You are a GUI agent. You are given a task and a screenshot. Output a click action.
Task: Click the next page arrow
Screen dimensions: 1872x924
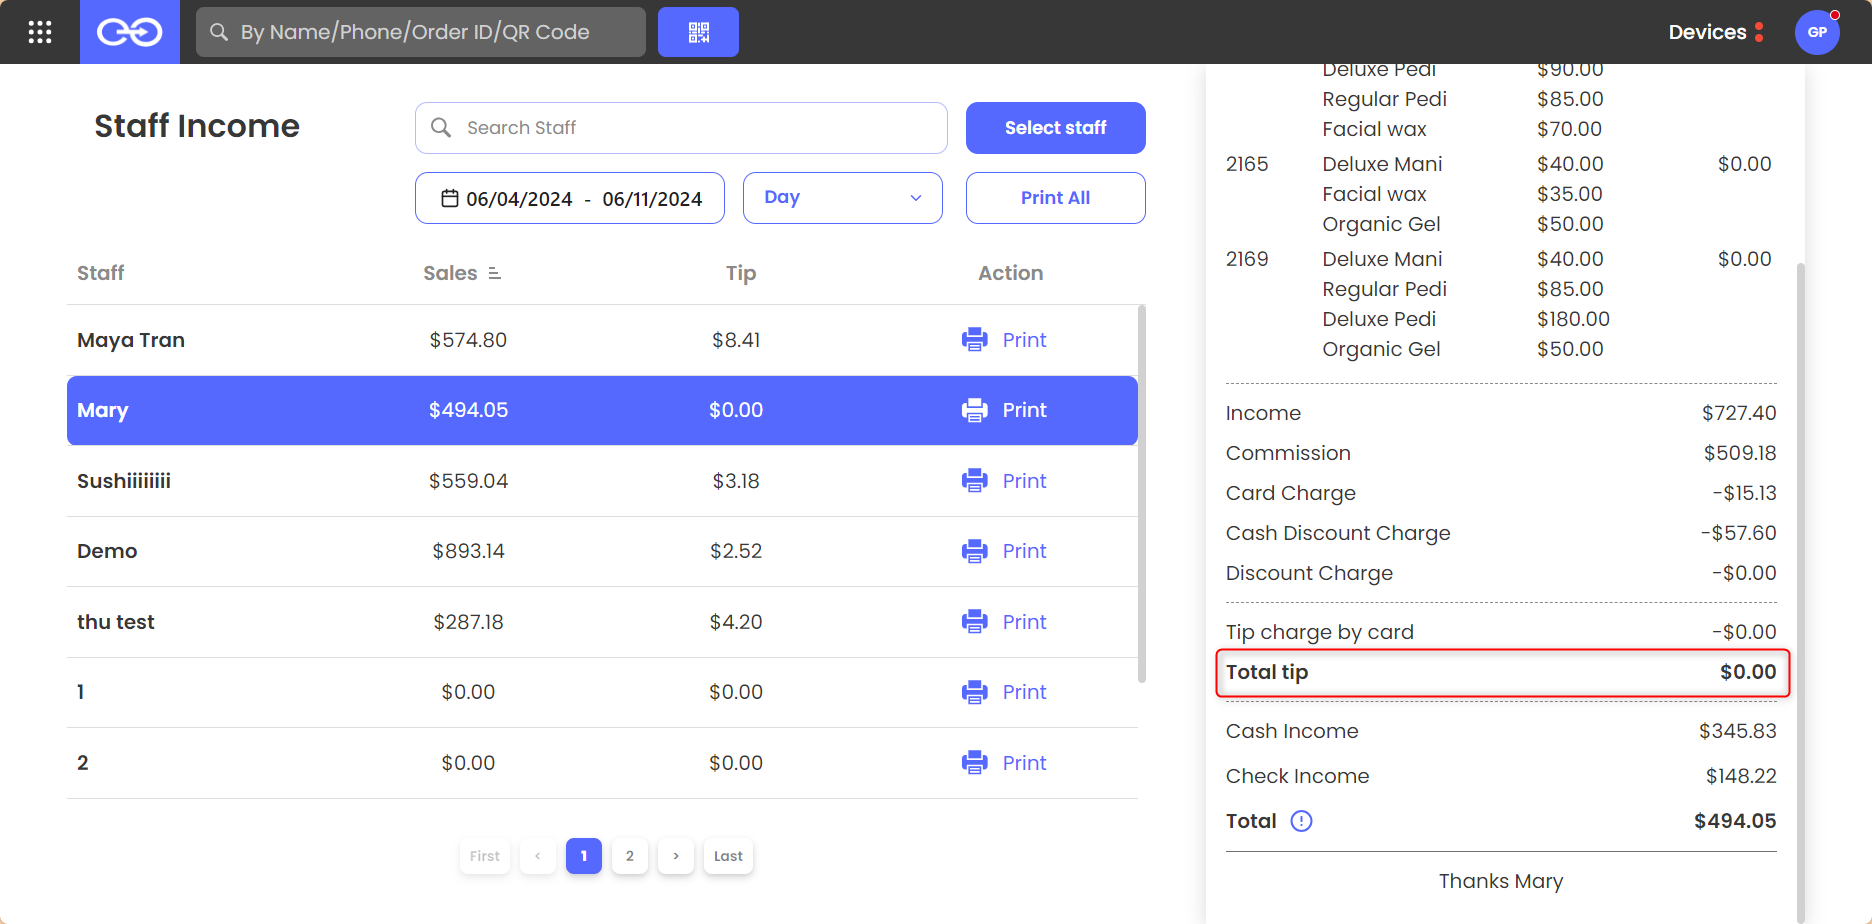point(676,856)
